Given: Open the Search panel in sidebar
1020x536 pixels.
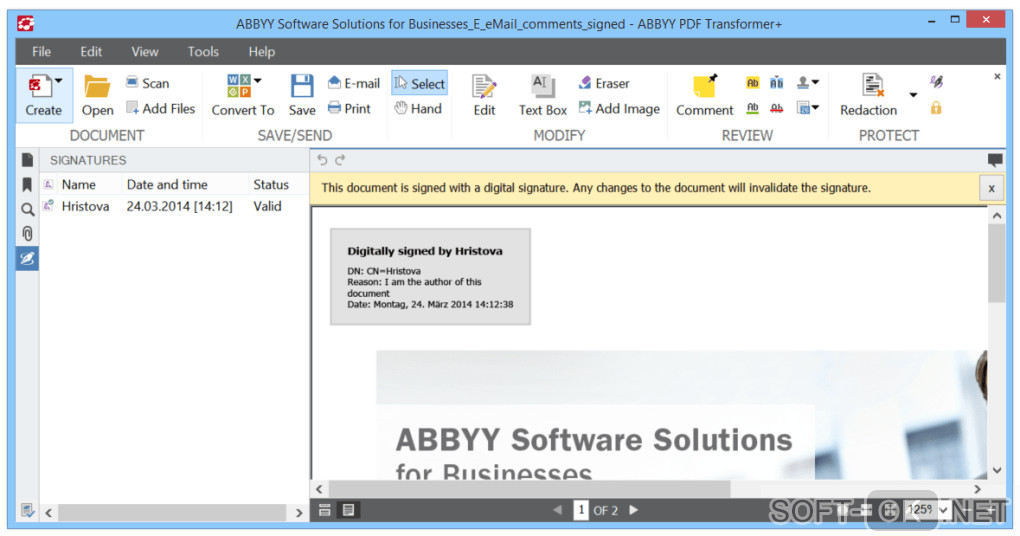Looking at the screenshot, I should pos(27,209).
